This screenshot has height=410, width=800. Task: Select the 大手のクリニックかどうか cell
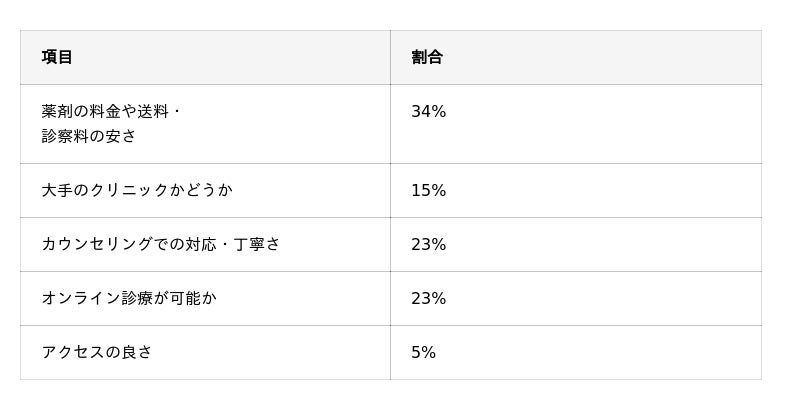click(137, 190)
